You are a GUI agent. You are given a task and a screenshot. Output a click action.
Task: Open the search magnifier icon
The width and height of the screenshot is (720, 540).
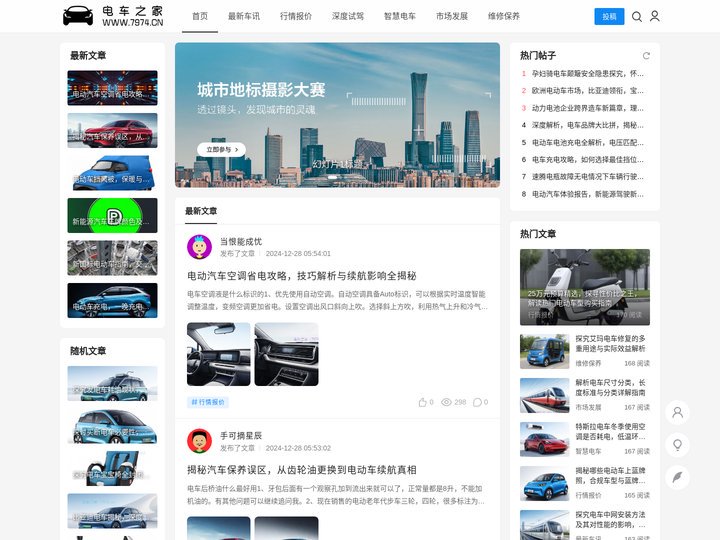(636, 17)
